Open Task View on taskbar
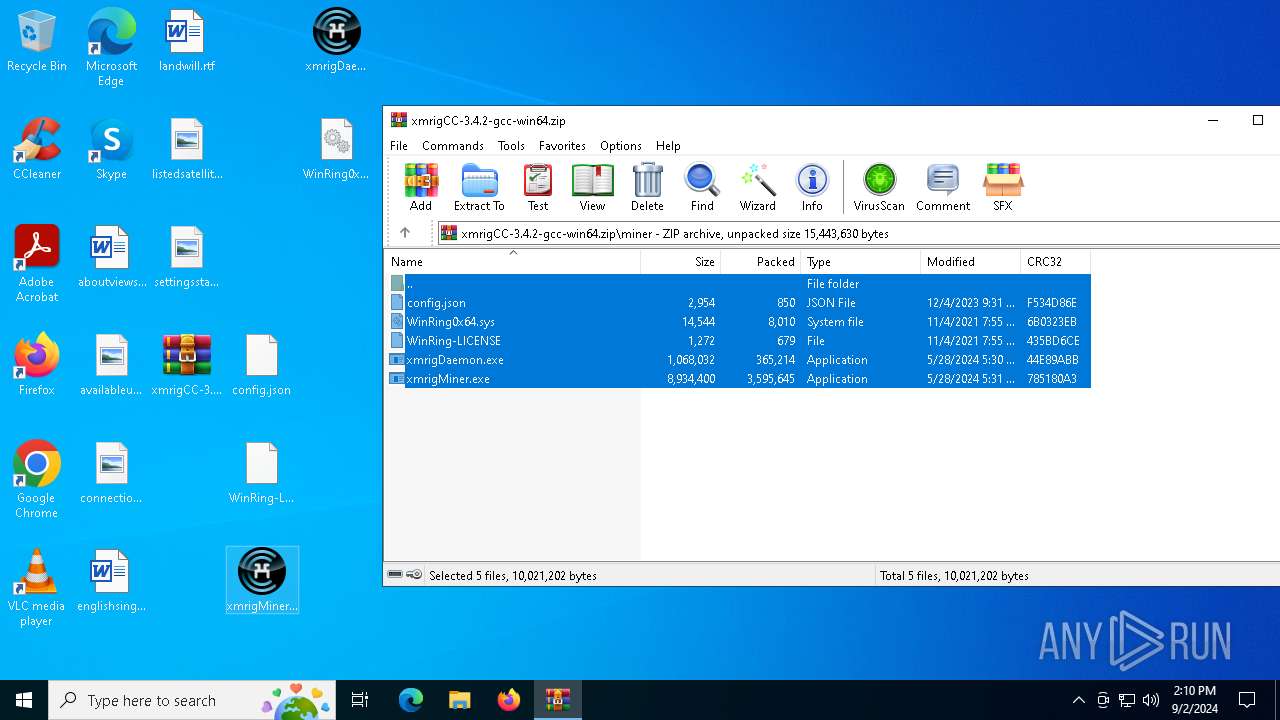This screenshot has width=1280, height=720. coord(360,700)
